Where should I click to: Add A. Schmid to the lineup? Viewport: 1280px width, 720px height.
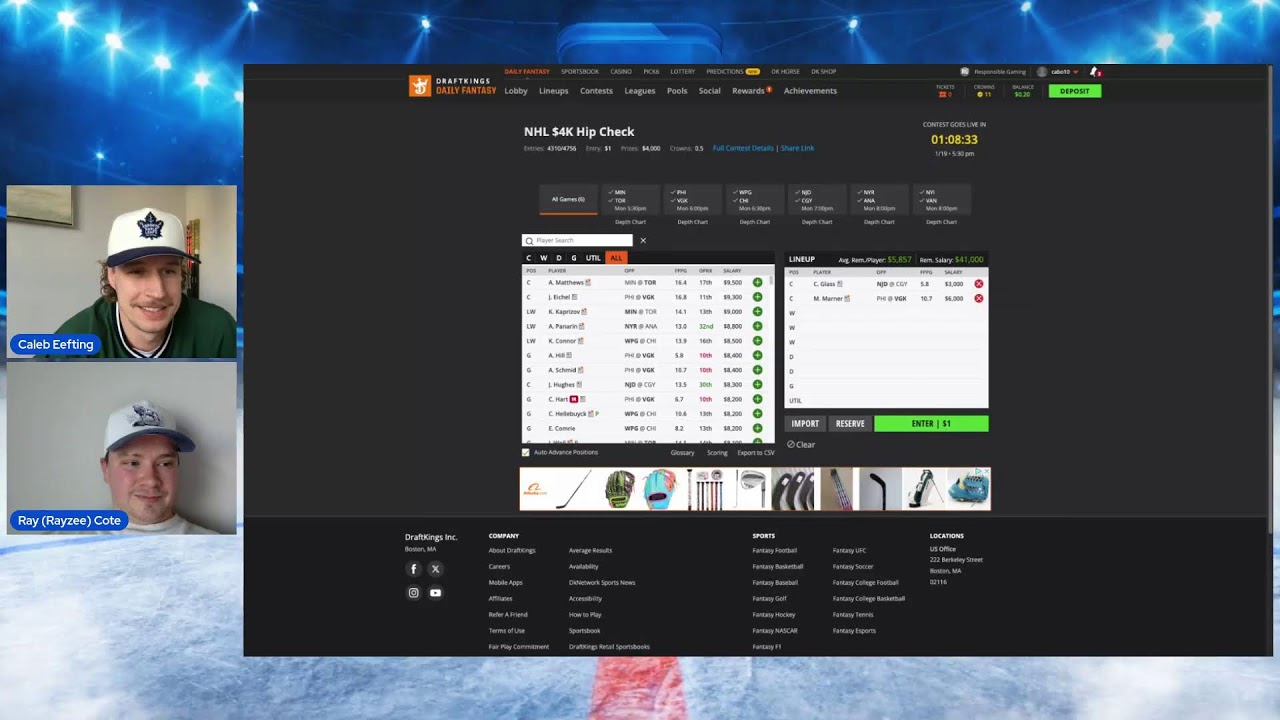757,370
